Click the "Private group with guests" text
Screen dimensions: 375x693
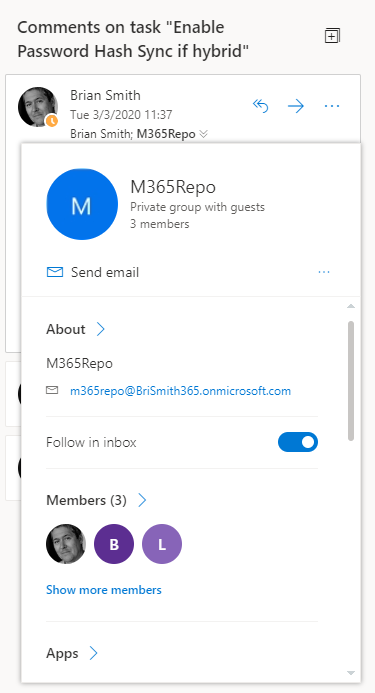(197, 206)
